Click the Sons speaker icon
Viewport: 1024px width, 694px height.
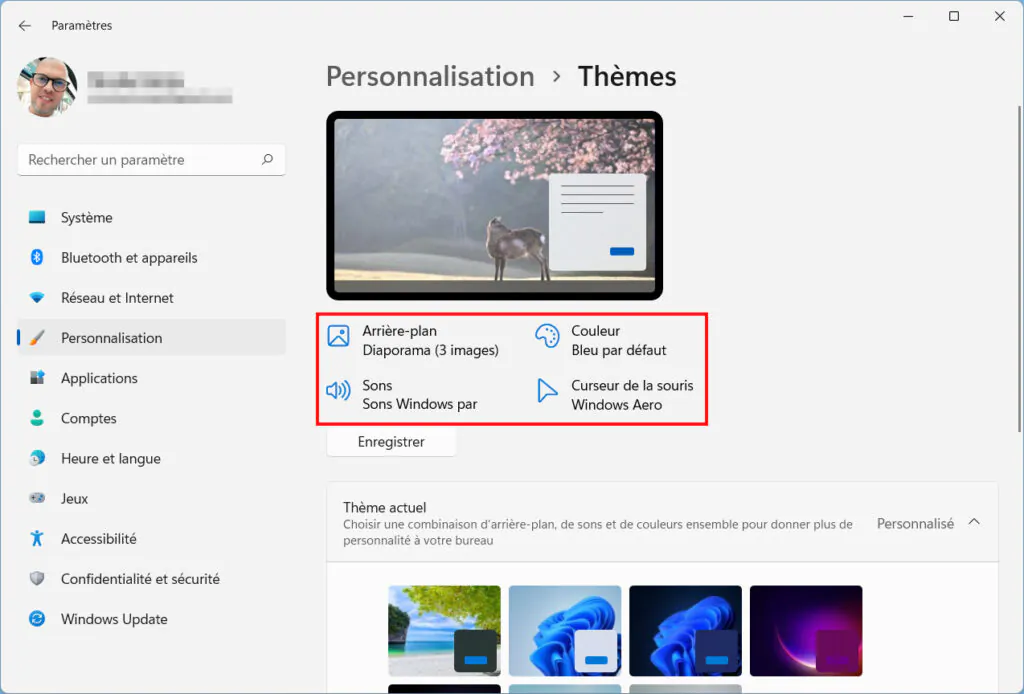point(338,390)
